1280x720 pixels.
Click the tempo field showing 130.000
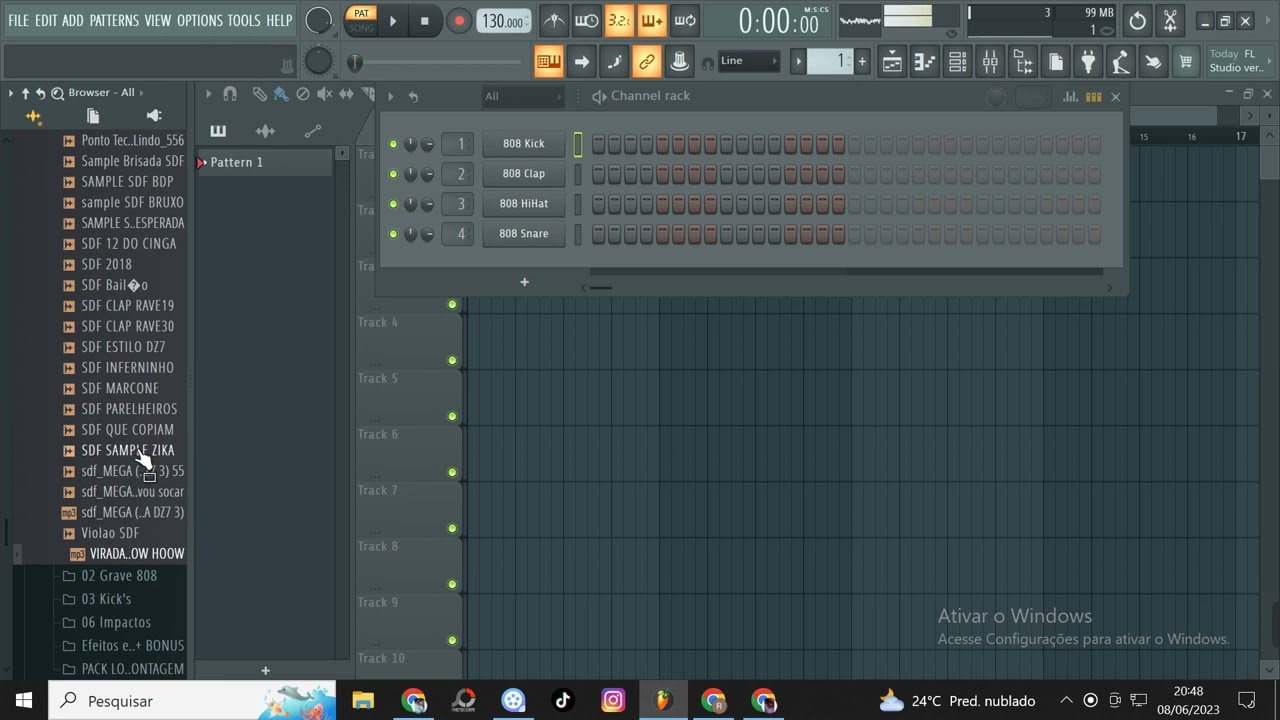(x=504, y=21)
